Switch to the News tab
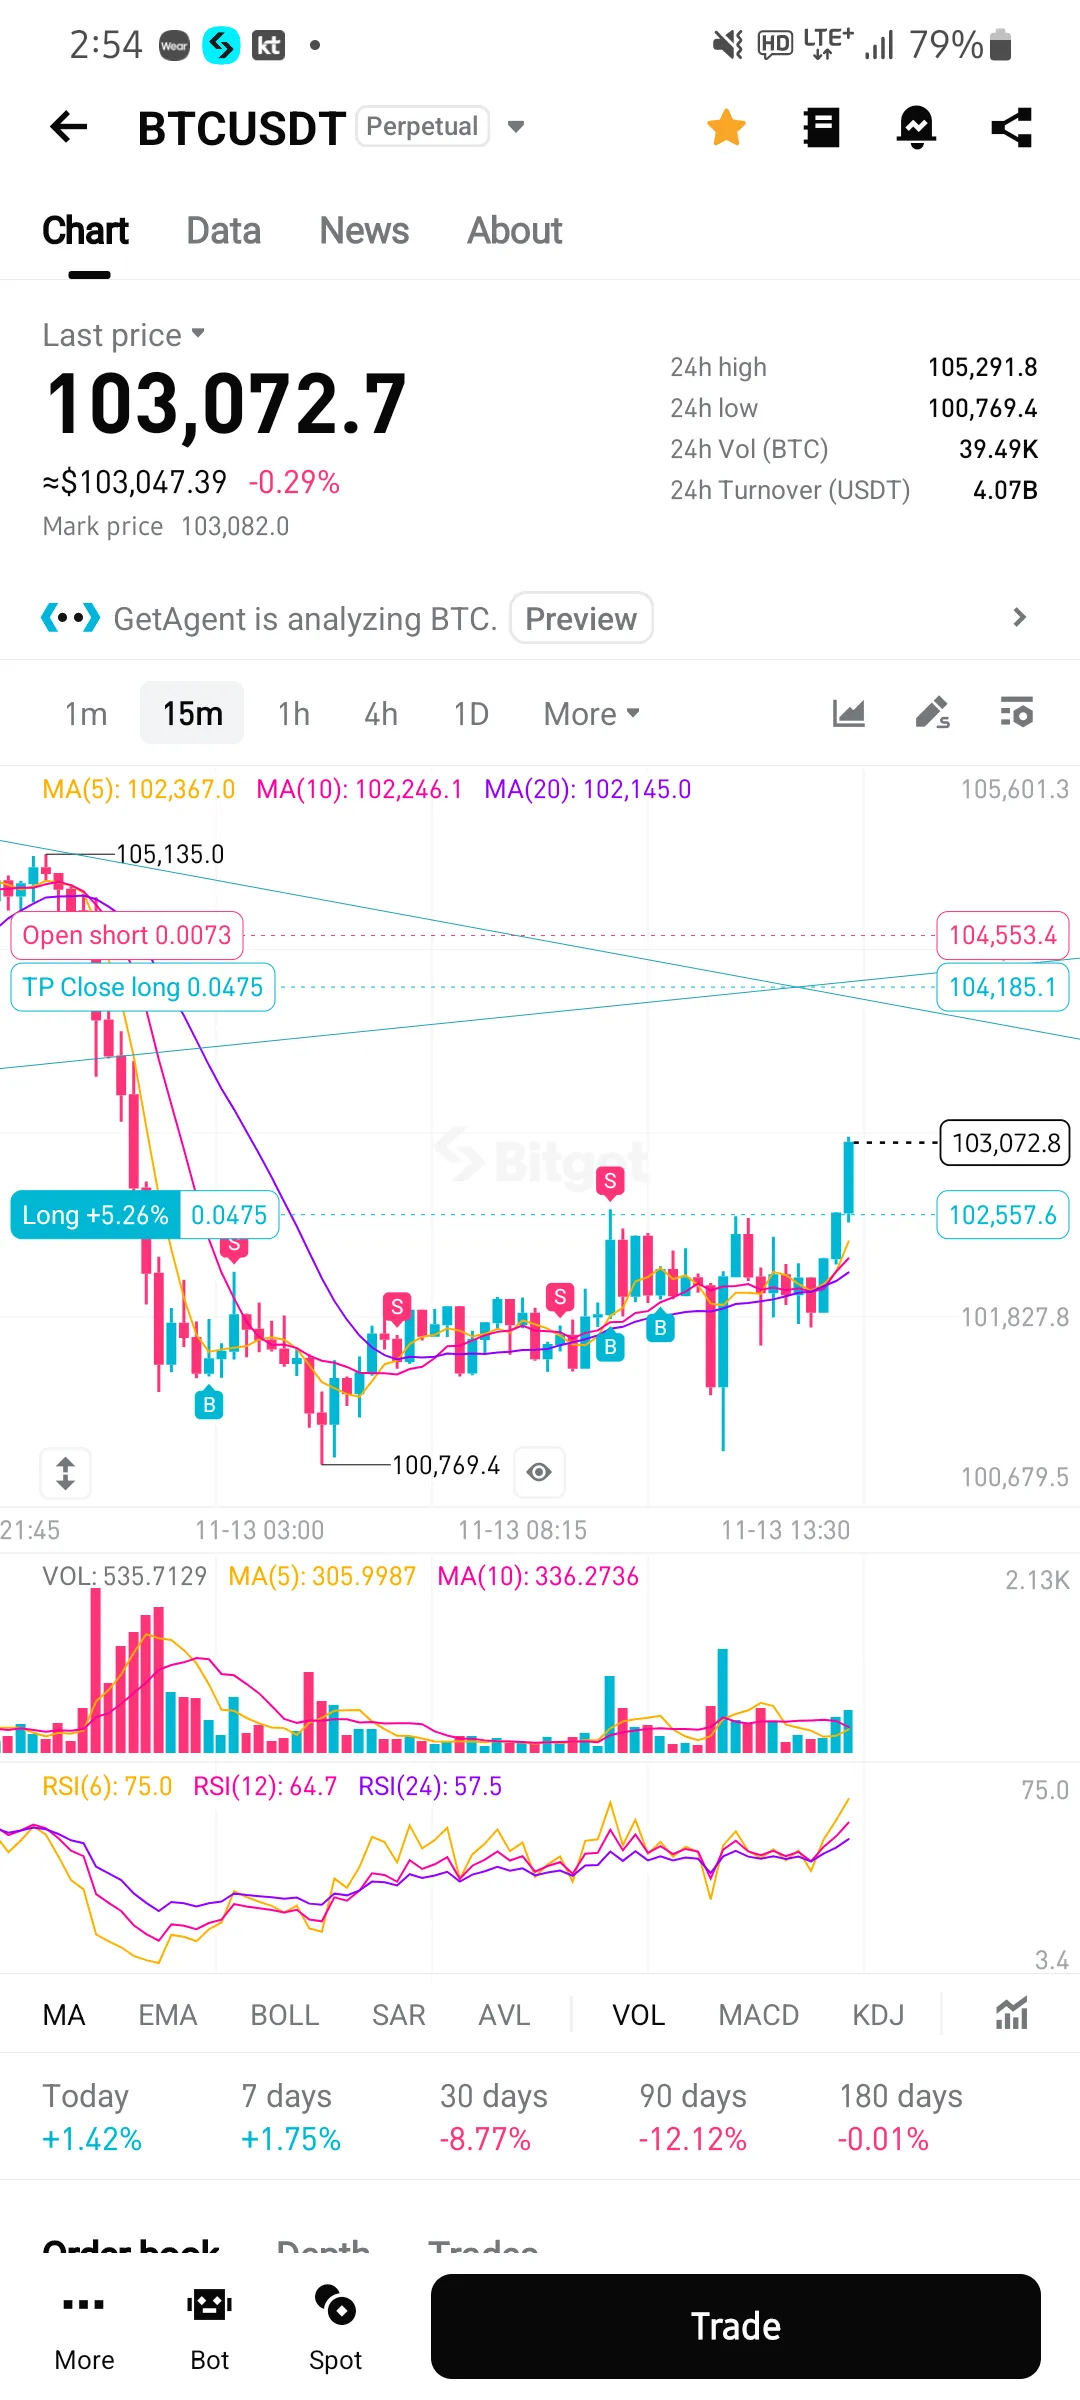Viewport: 1080px width, 2400px height. coord(364,231)
